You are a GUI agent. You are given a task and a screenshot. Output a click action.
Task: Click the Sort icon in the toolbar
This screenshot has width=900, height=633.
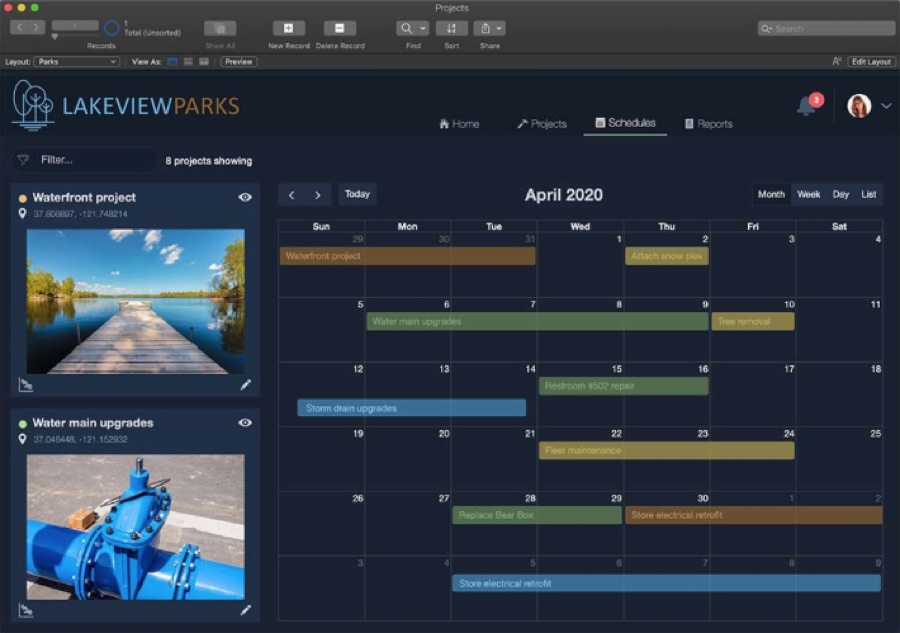pyautogui.click(x=451, y=29)
